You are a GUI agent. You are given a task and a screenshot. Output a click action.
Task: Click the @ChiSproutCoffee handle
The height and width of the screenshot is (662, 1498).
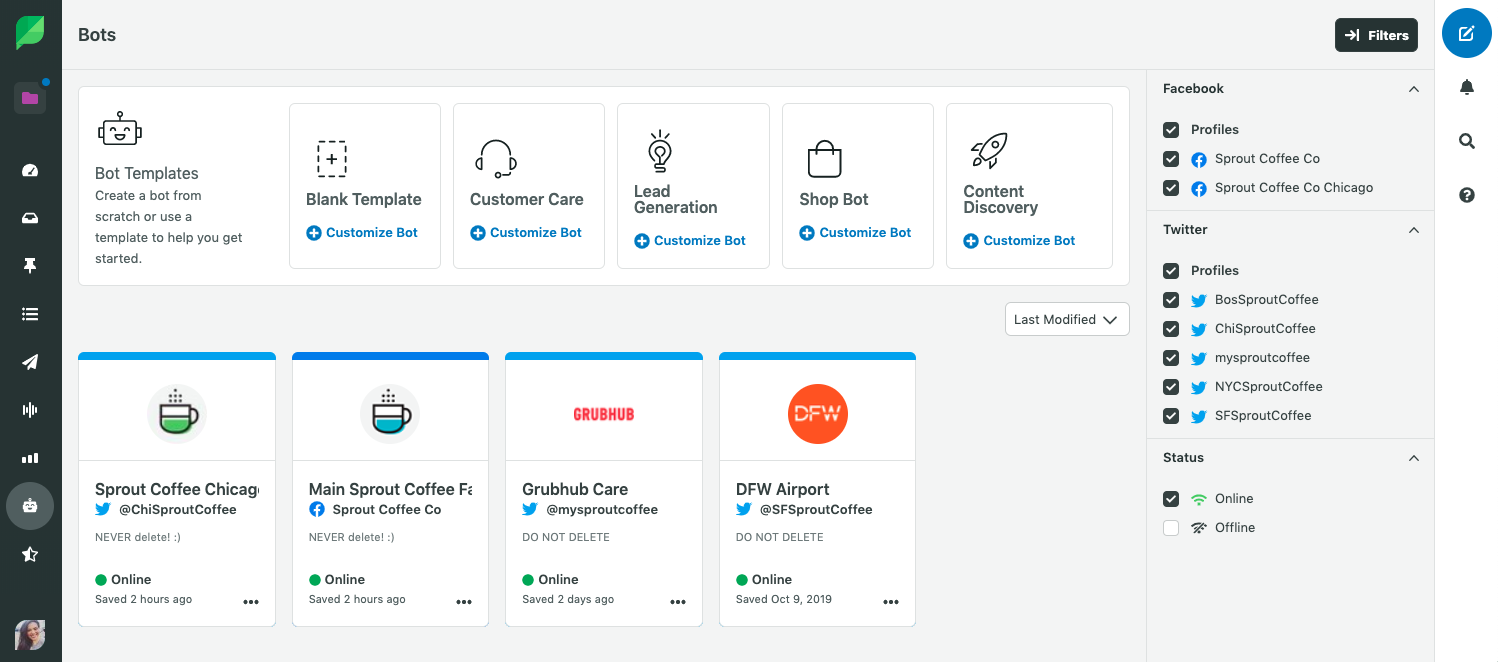click(x=178, y=509)
